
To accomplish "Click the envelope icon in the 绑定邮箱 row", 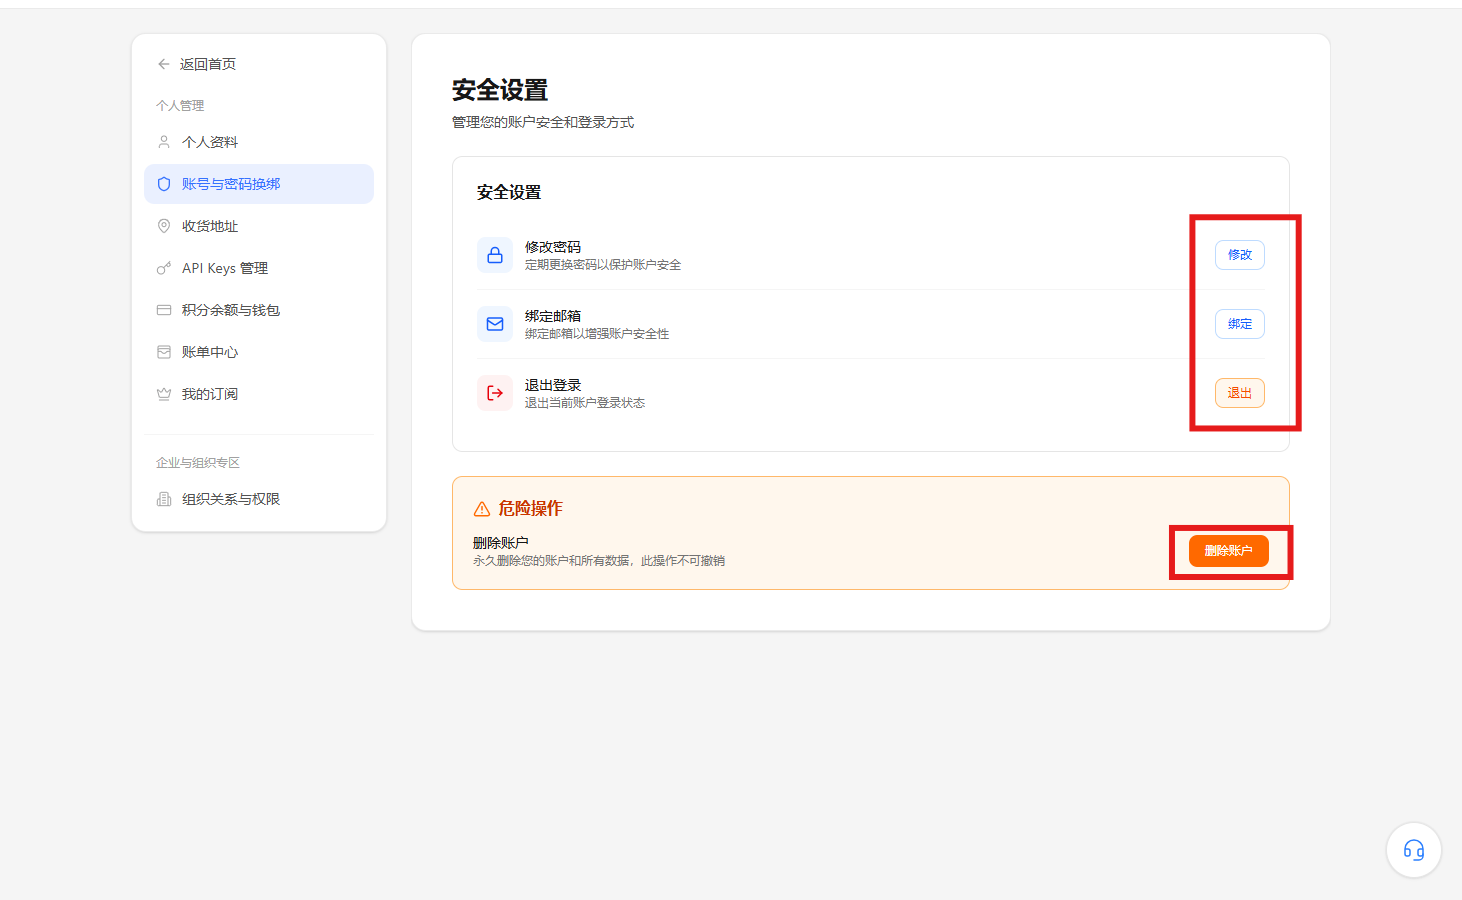I will [x=495, y=324].
